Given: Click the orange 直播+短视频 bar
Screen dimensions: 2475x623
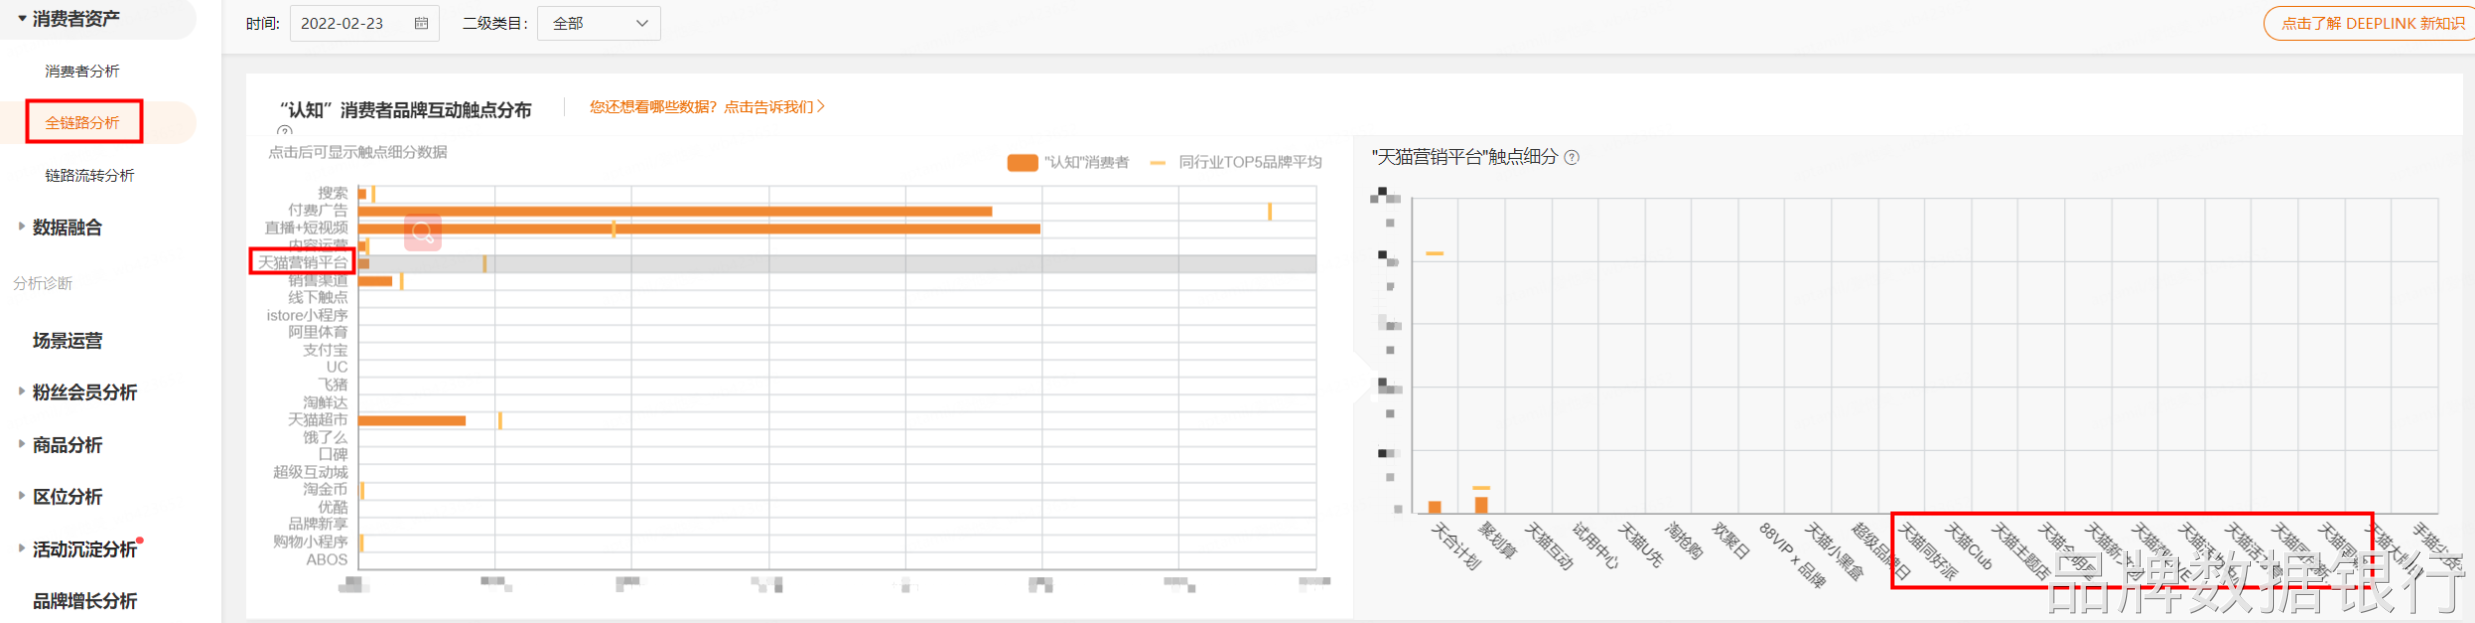Looking at the screenshot, I should tap(699, 229).
